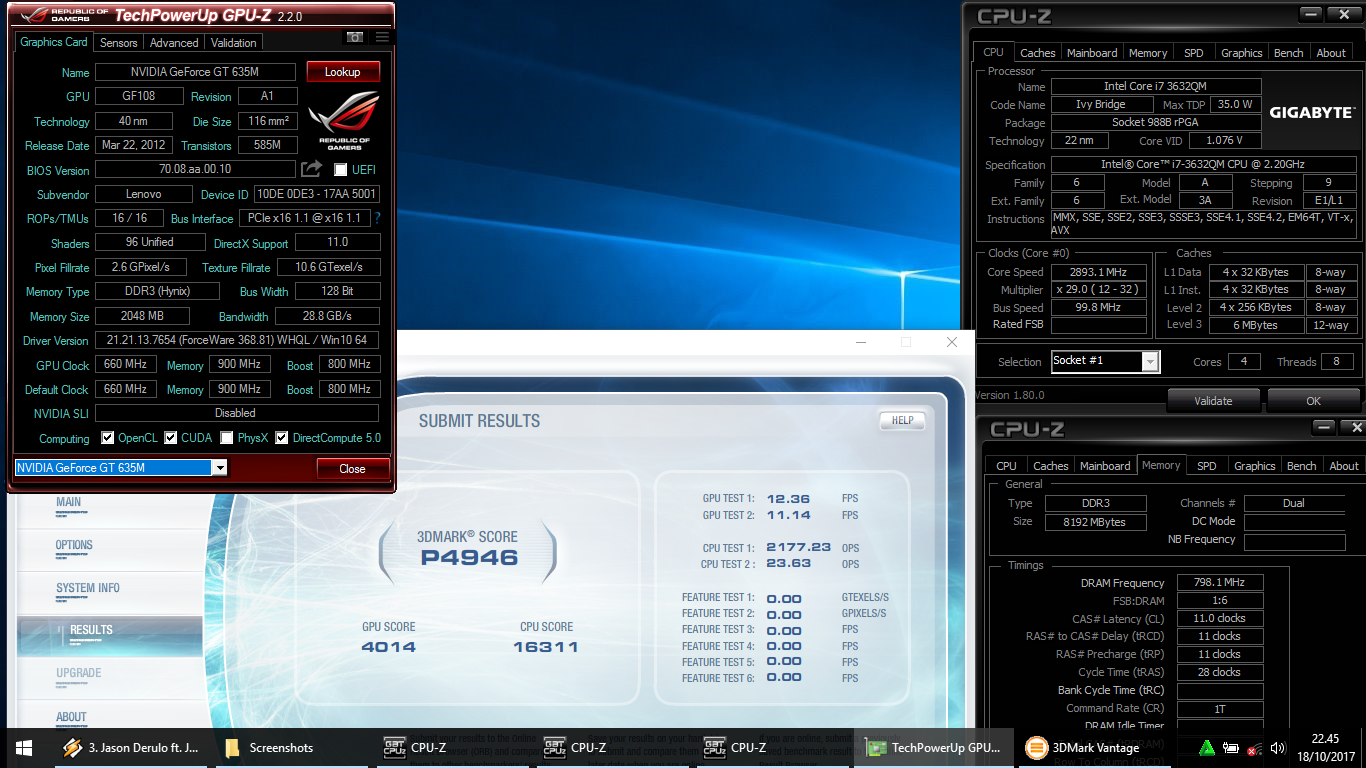Screen dimensions: 1366x768
Task: Open the GPU-Z hamburger menu
Action: point(382,37)
